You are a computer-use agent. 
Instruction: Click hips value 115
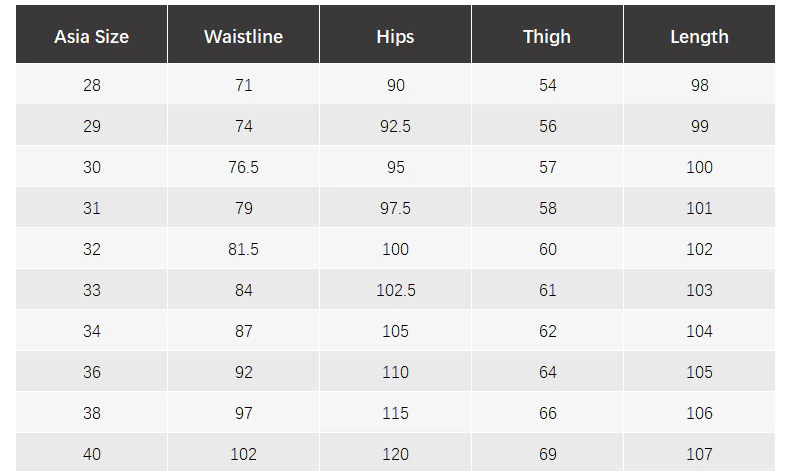coord(396,413)
